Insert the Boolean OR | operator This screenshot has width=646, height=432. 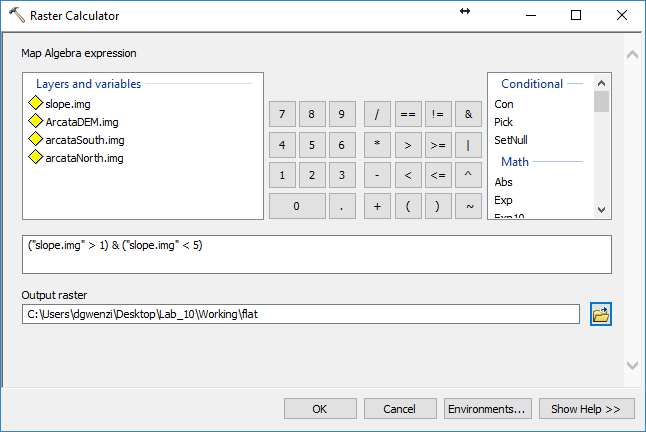[468, 145]
